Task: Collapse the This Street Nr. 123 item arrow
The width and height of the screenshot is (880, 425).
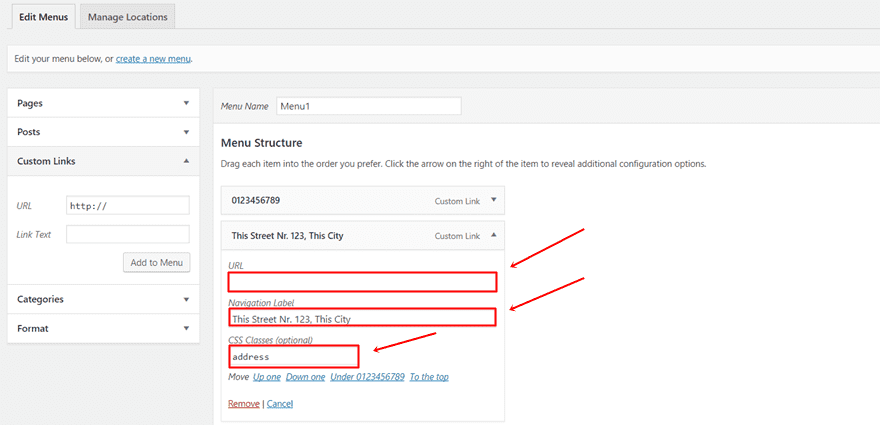Action: pyautogui.click(x=492, y=236)
